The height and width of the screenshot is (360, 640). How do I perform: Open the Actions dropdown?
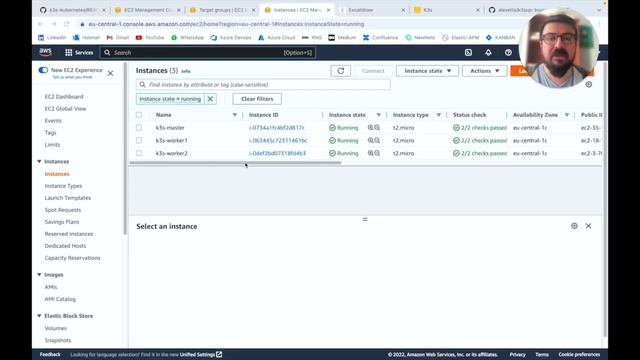click(x=484, y=71)
